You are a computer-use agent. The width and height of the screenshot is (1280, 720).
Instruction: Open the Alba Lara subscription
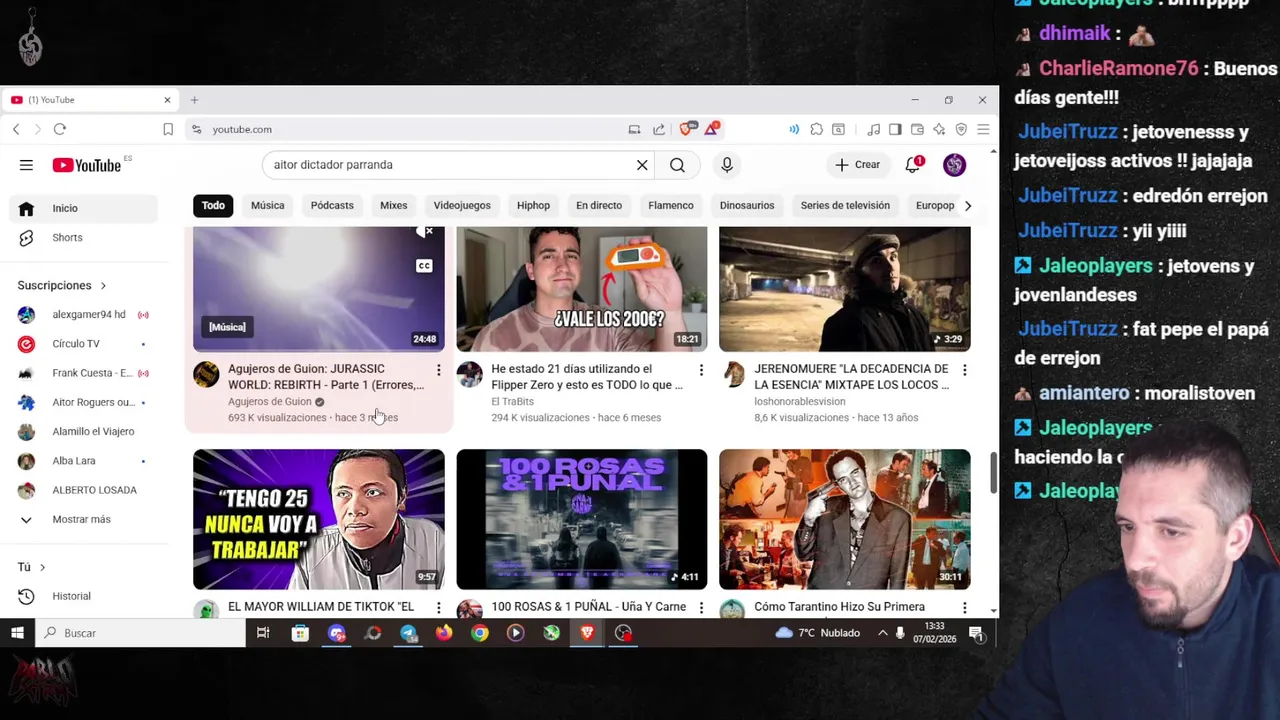point(84,461)
